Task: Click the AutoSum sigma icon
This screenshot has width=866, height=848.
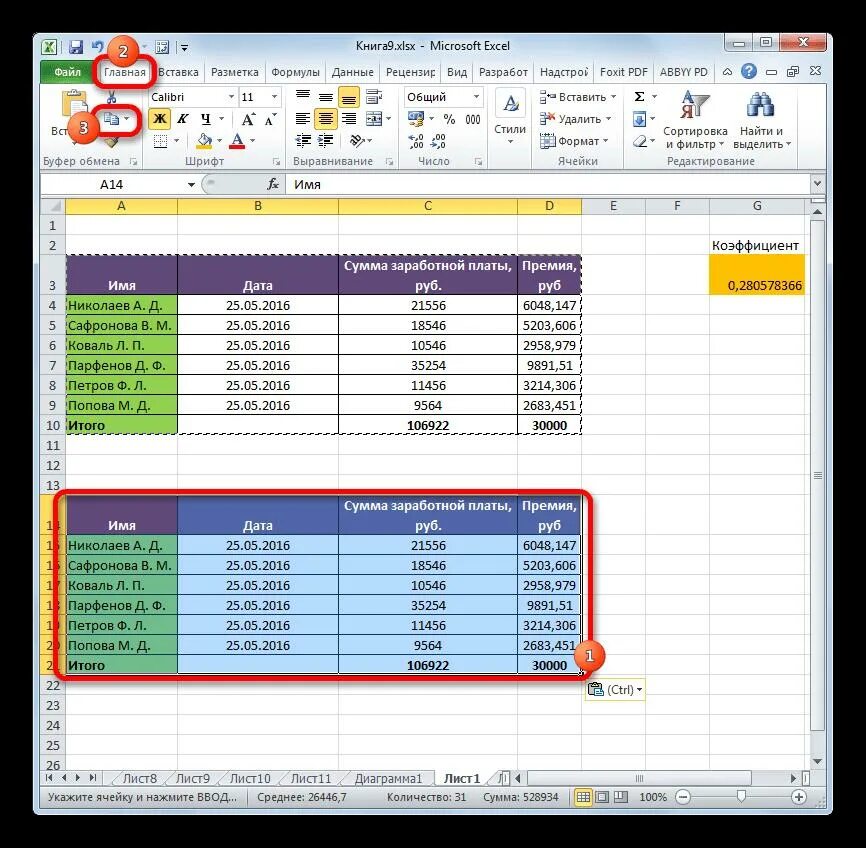Action: (x=640, y=97)
